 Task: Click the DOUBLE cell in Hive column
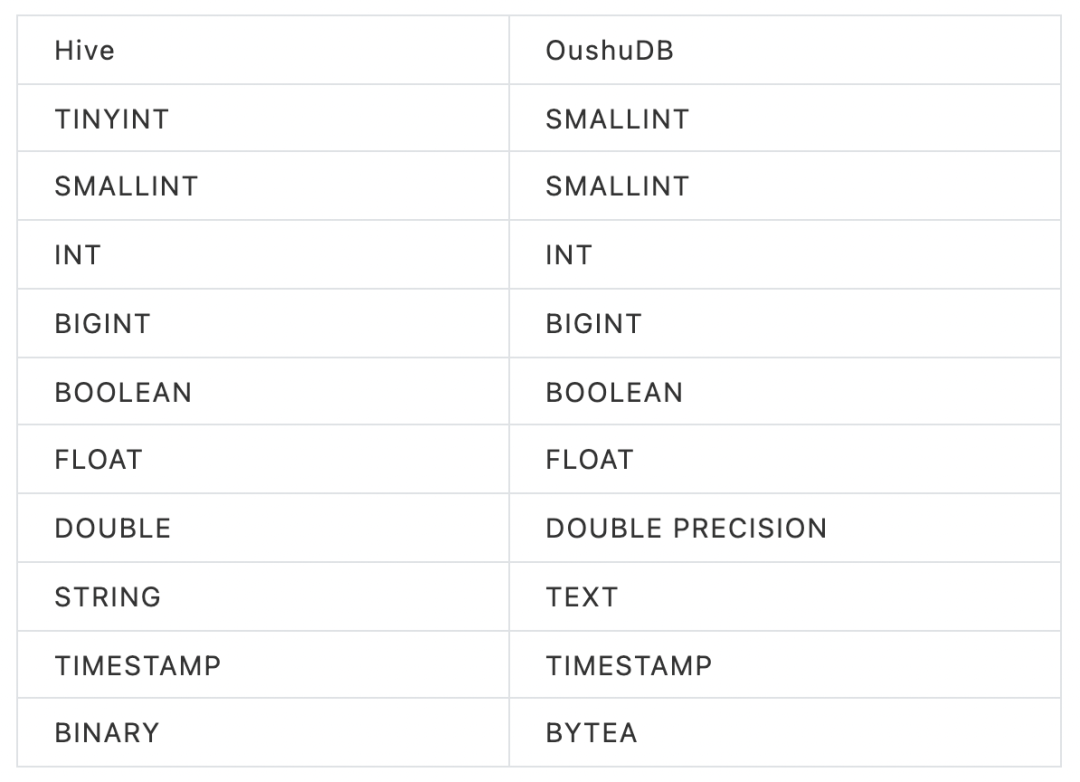point(113,528)
